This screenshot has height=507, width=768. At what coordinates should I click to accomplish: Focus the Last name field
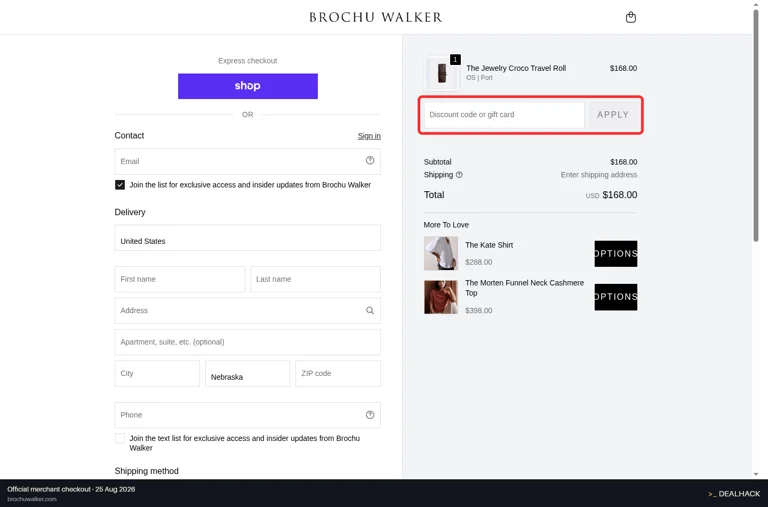[315, 279]
